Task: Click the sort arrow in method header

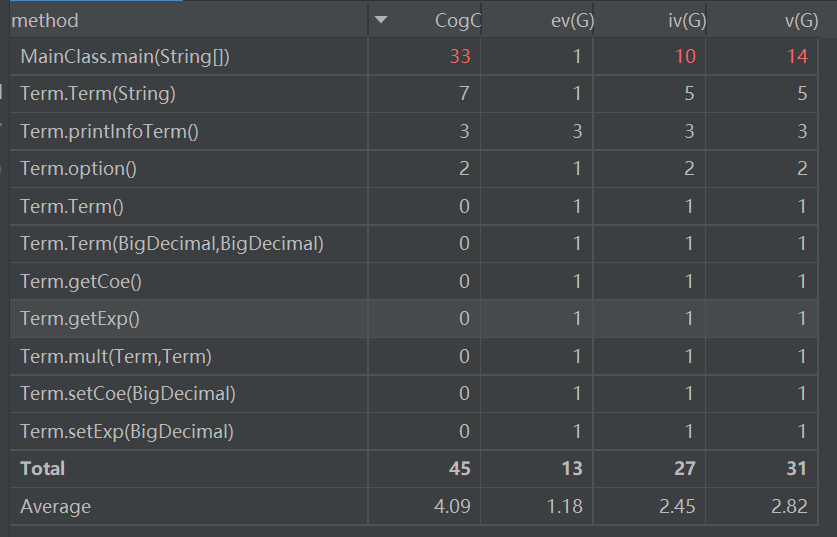Action: click(380, 20)
